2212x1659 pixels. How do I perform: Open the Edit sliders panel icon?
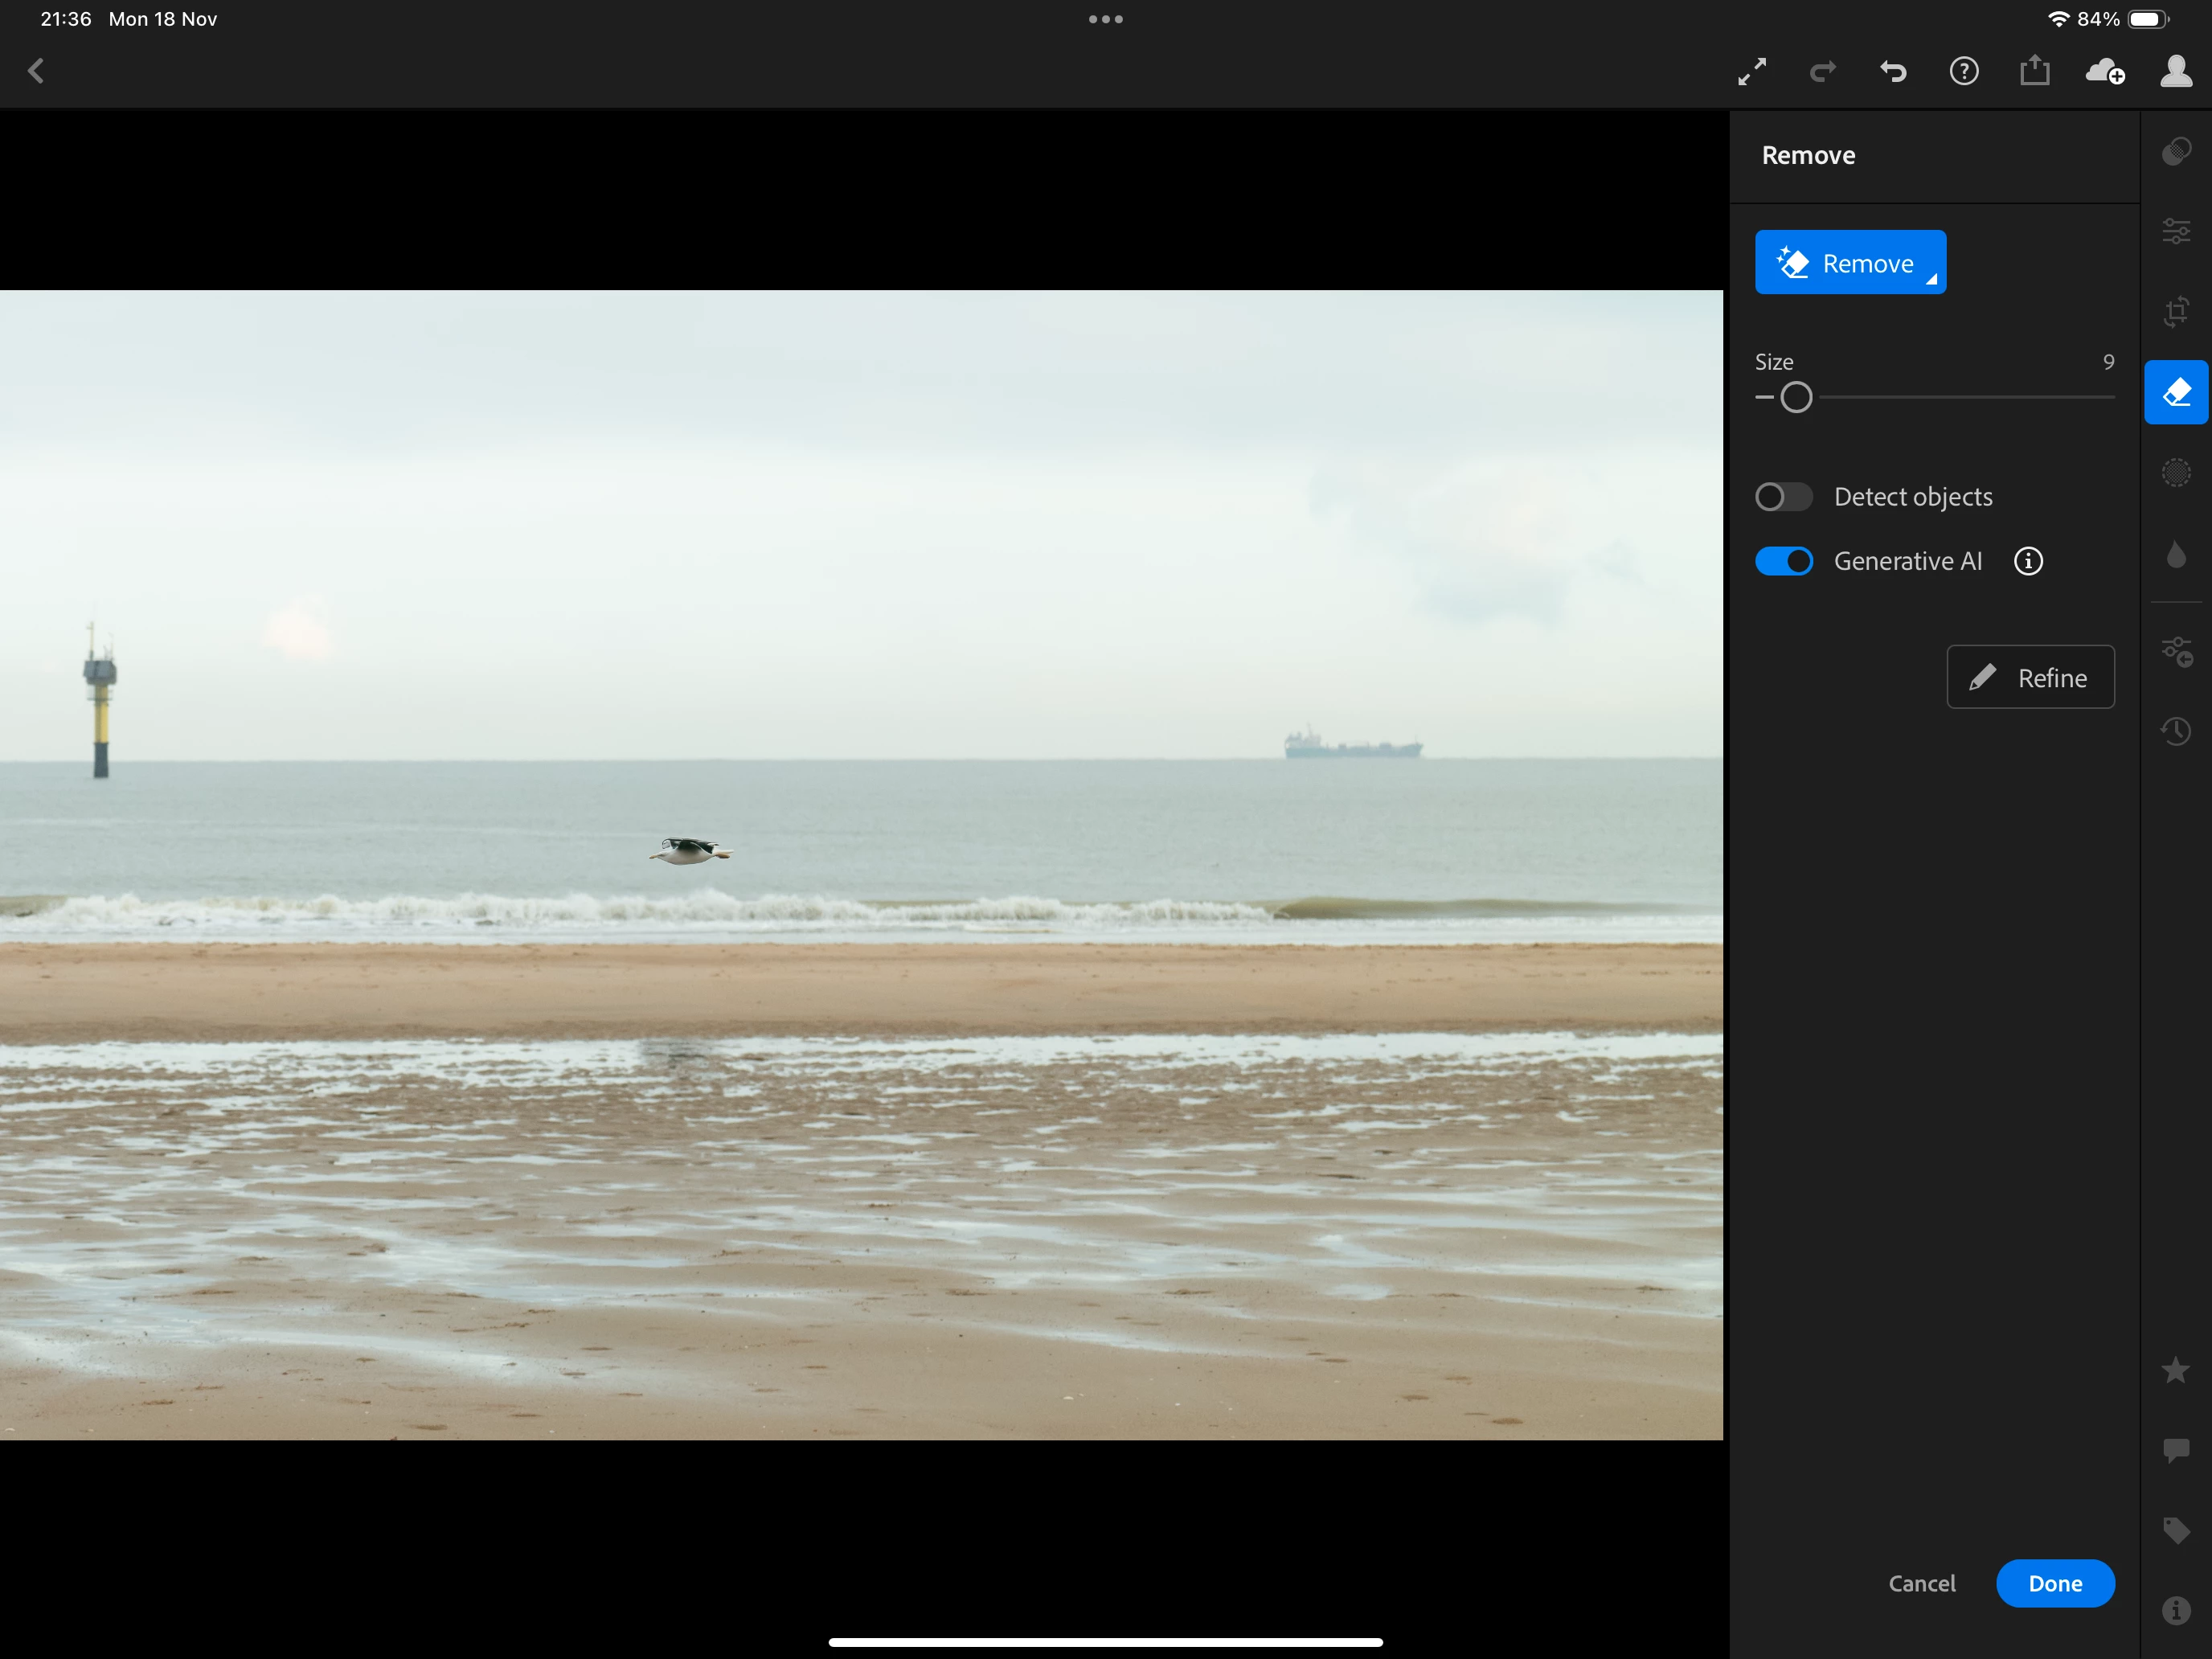(x=2175, y=231)
